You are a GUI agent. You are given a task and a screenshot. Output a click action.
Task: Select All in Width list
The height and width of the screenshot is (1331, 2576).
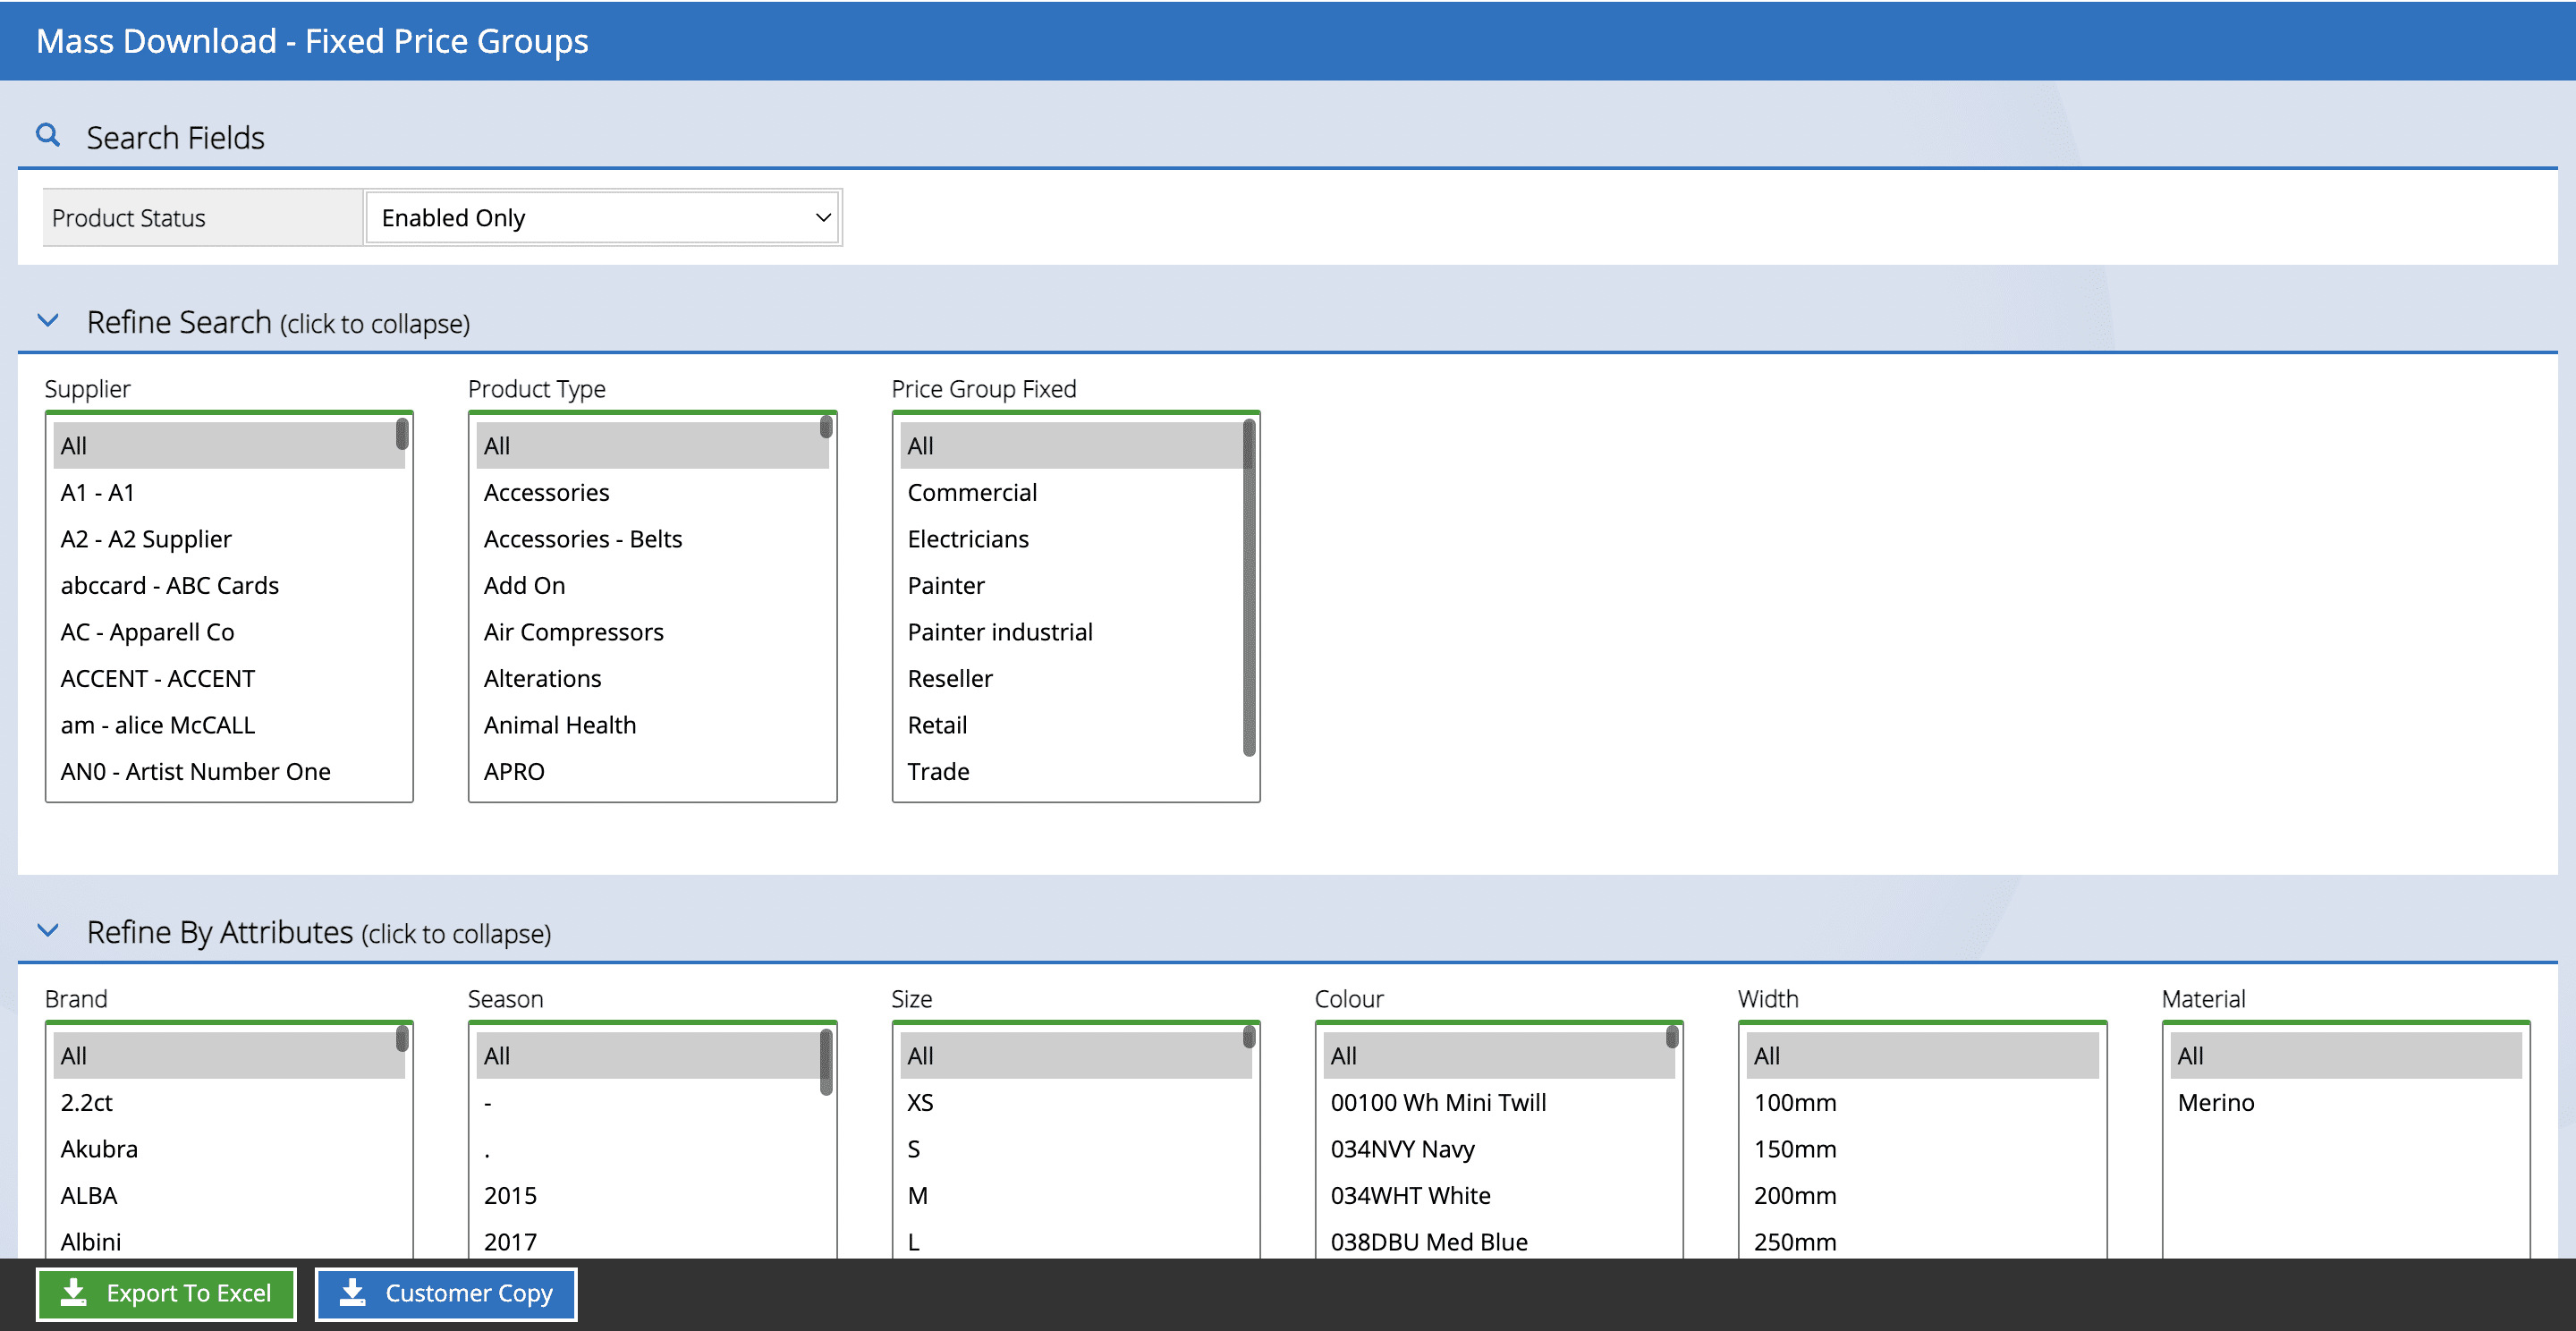coord(1922,1055)
